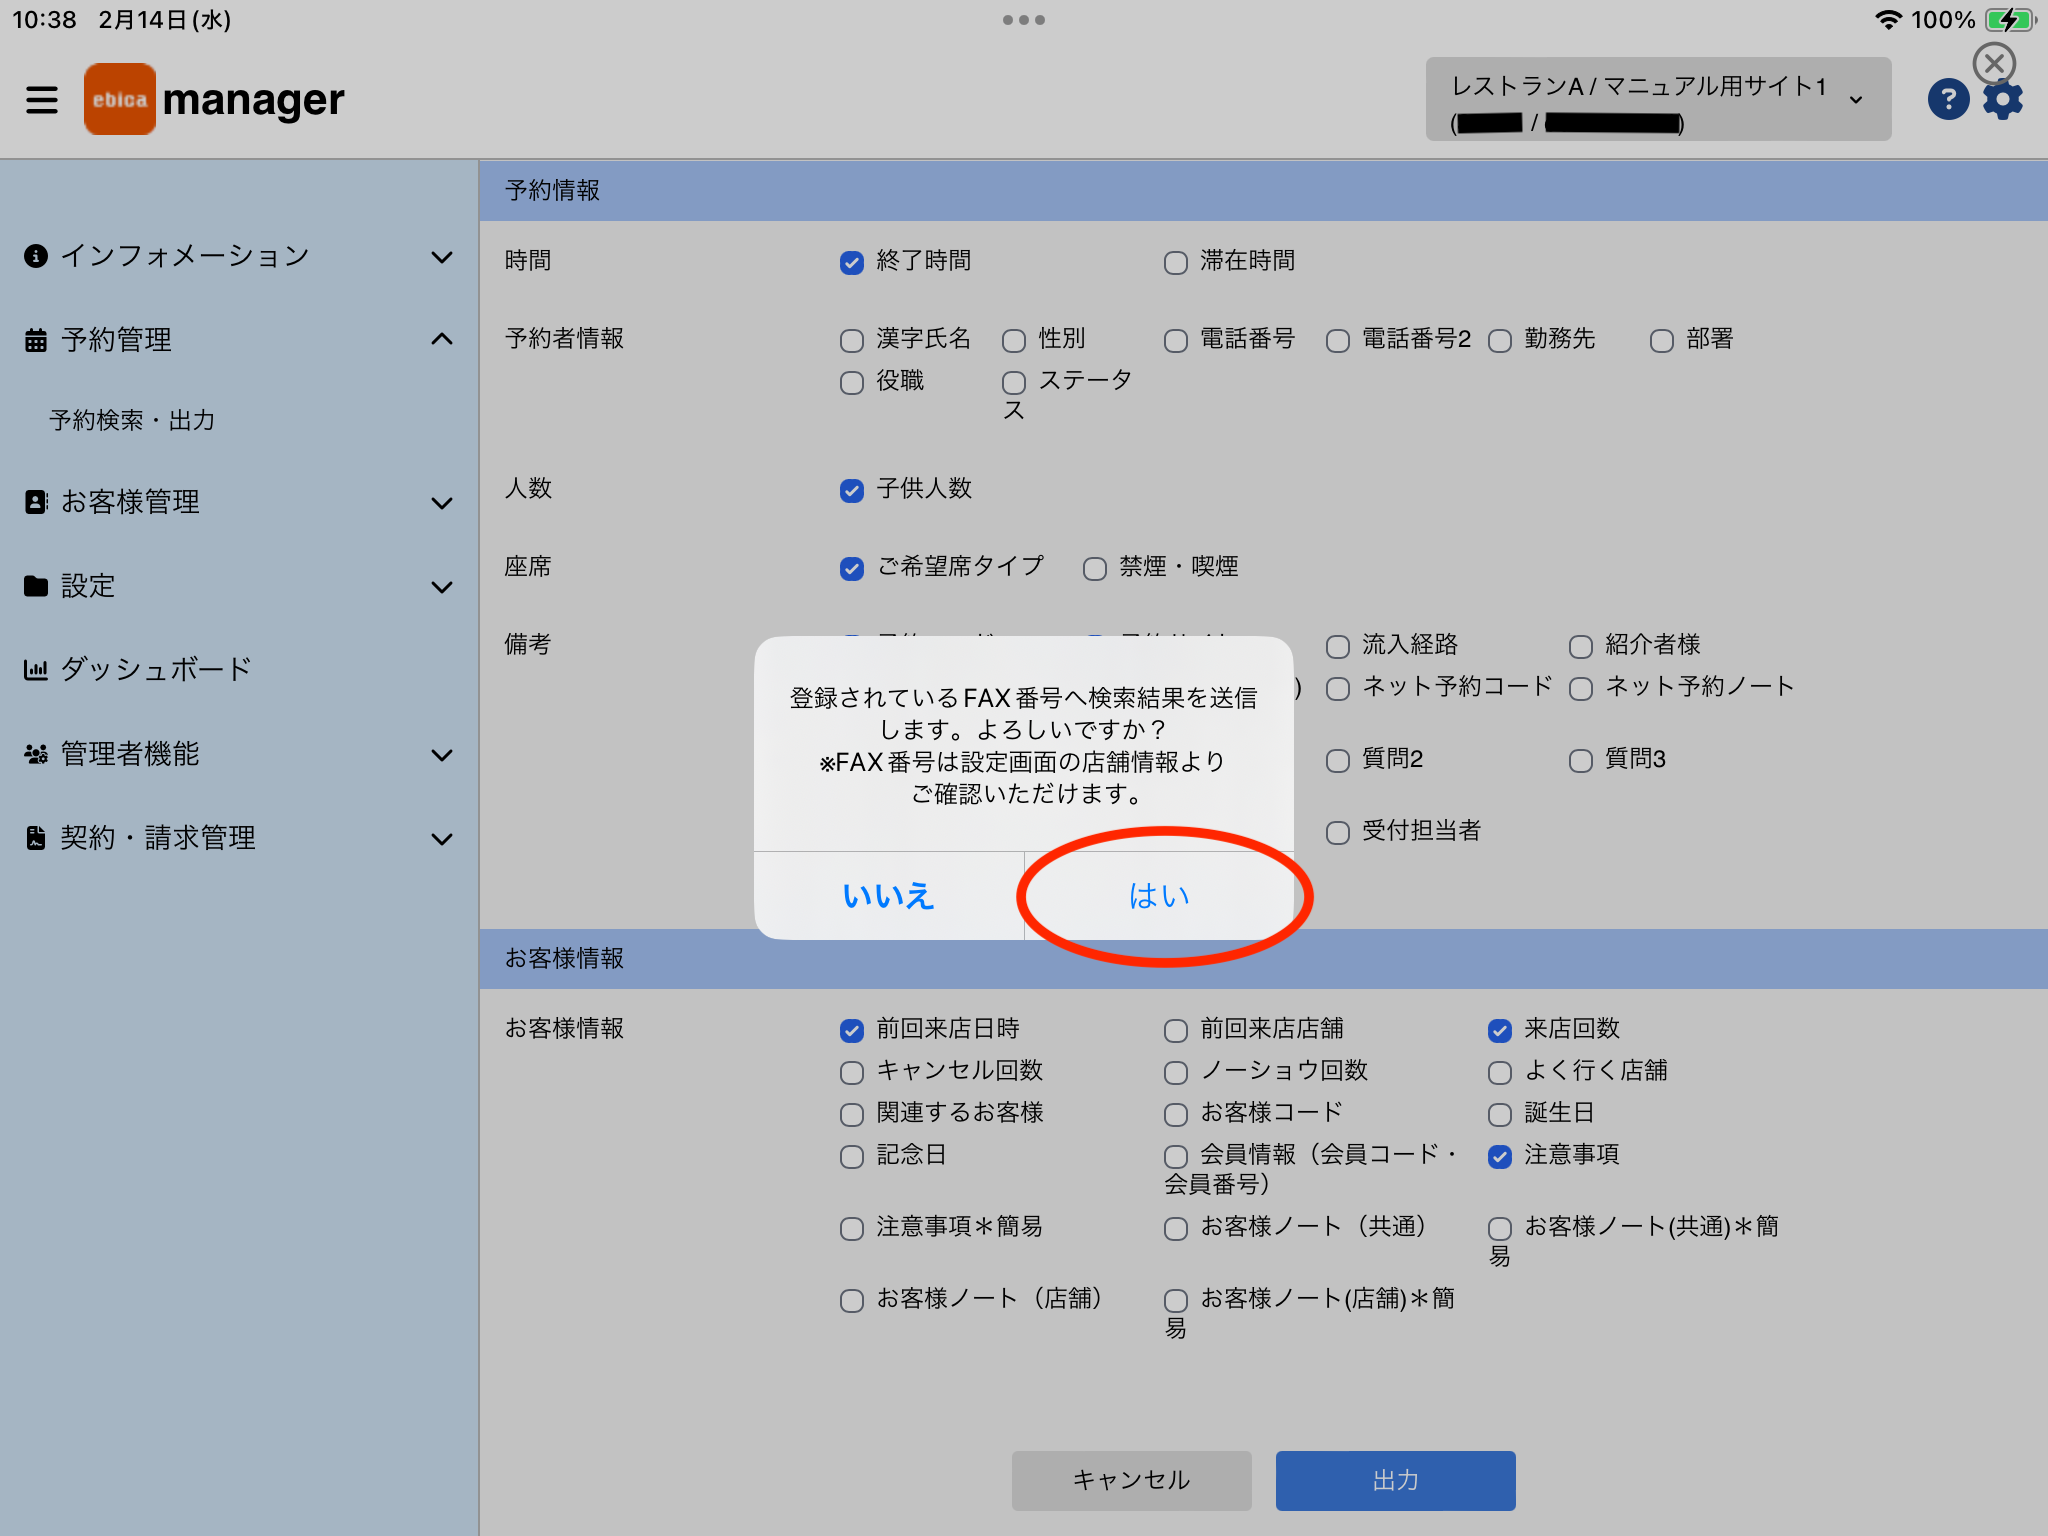This screenshot has width=2048, height=1536.
Task: Expand the 管理者機能 chevron
Action: 442,755
